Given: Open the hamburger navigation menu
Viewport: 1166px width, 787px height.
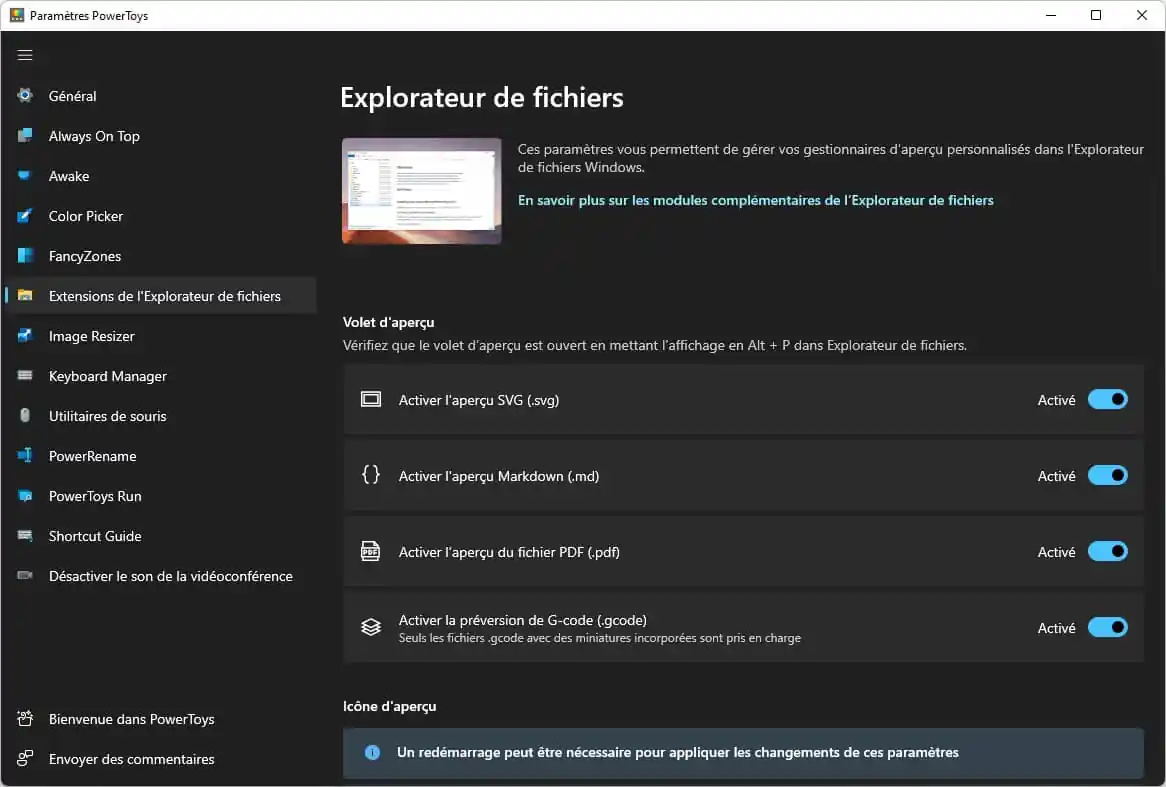Looking at the screenshot, I should pyautogui.click(x=25, y=55).
